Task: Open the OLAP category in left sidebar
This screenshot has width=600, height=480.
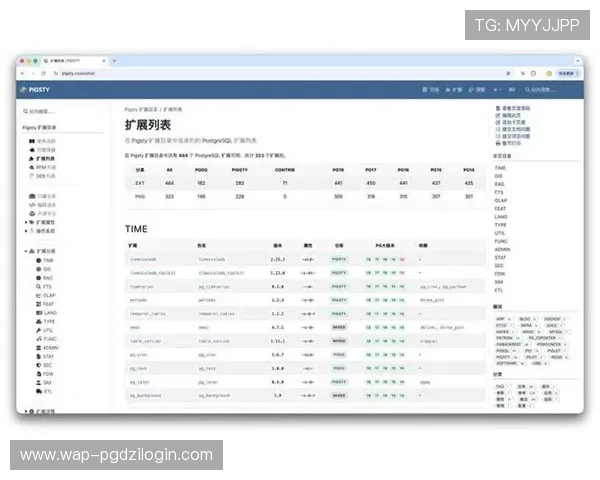Action: tap(49, 295)
